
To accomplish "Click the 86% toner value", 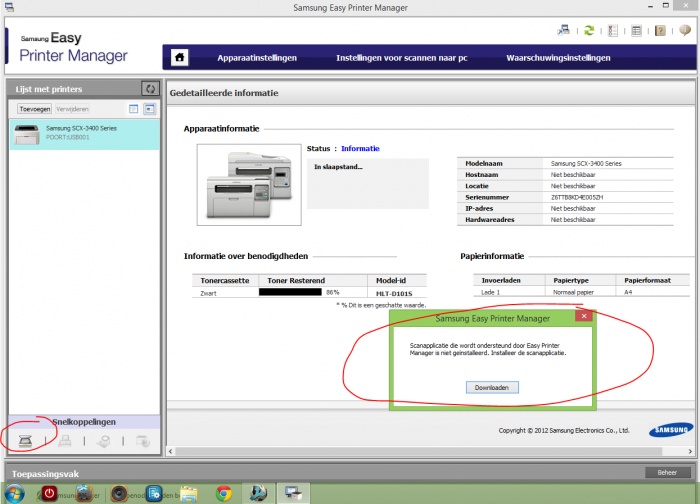I will [333, 292].
